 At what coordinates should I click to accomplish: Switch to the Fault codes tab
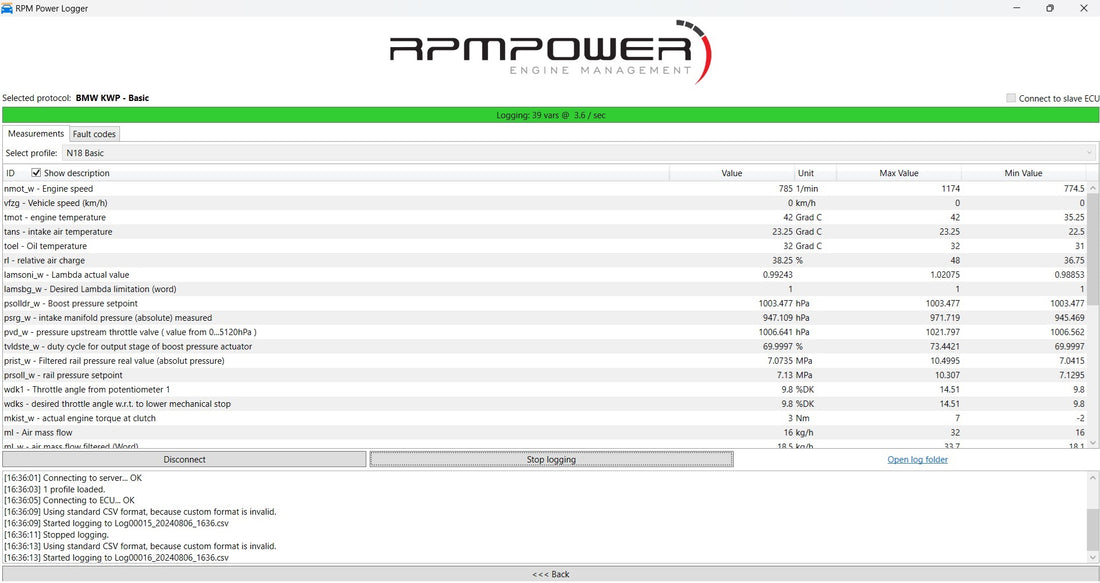click(x=94, y=133)
